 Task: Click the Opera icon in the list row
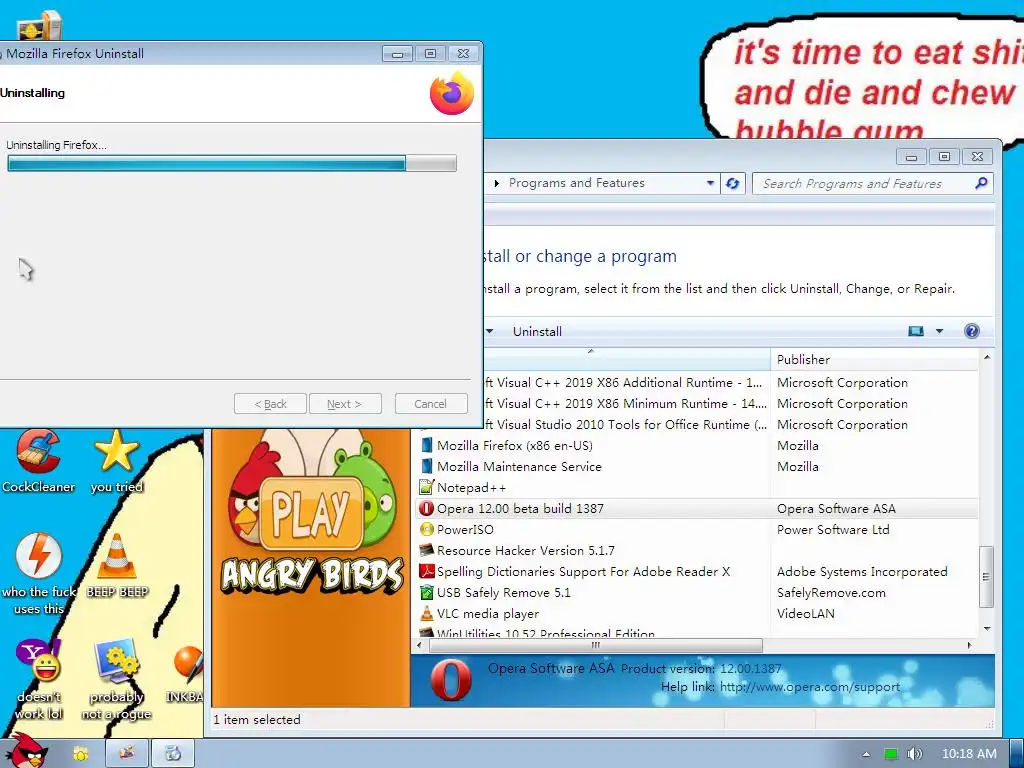click(426, 508)
